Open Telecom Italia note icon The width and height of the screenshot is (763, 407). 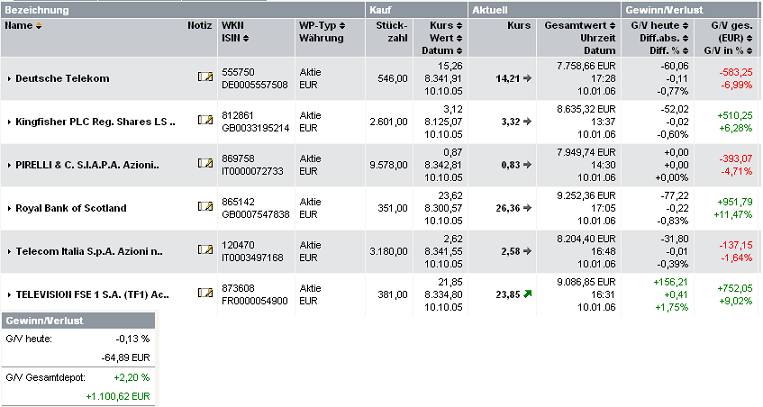coord(205,251)
